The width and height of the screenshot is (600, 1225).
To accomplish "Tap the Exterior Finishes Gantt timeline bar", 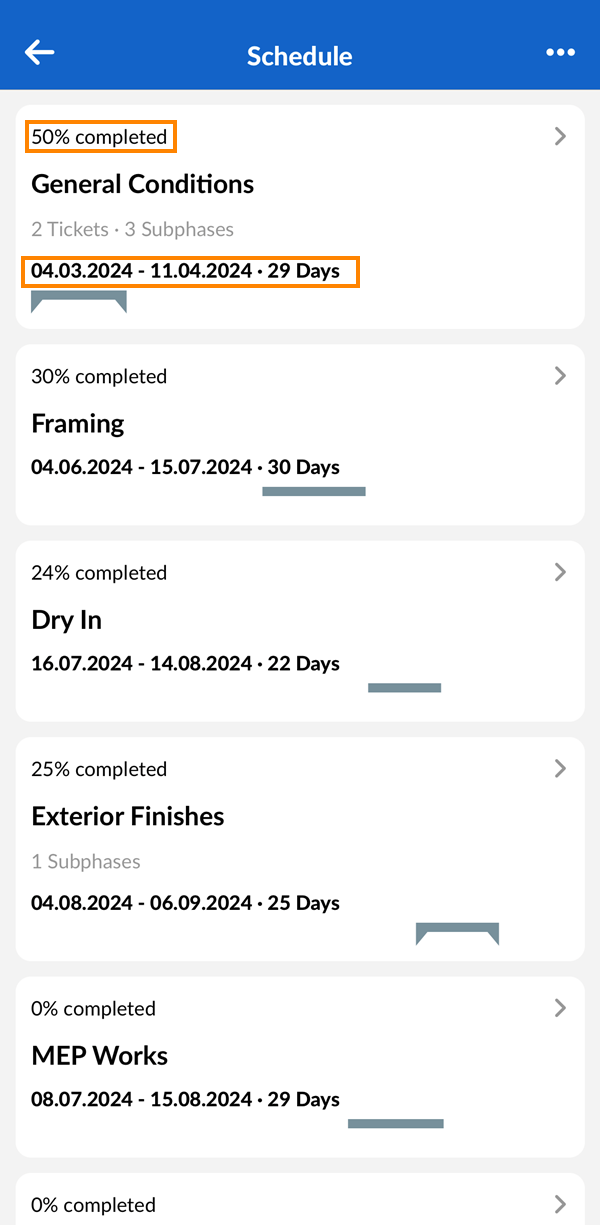I will (457, 930).
